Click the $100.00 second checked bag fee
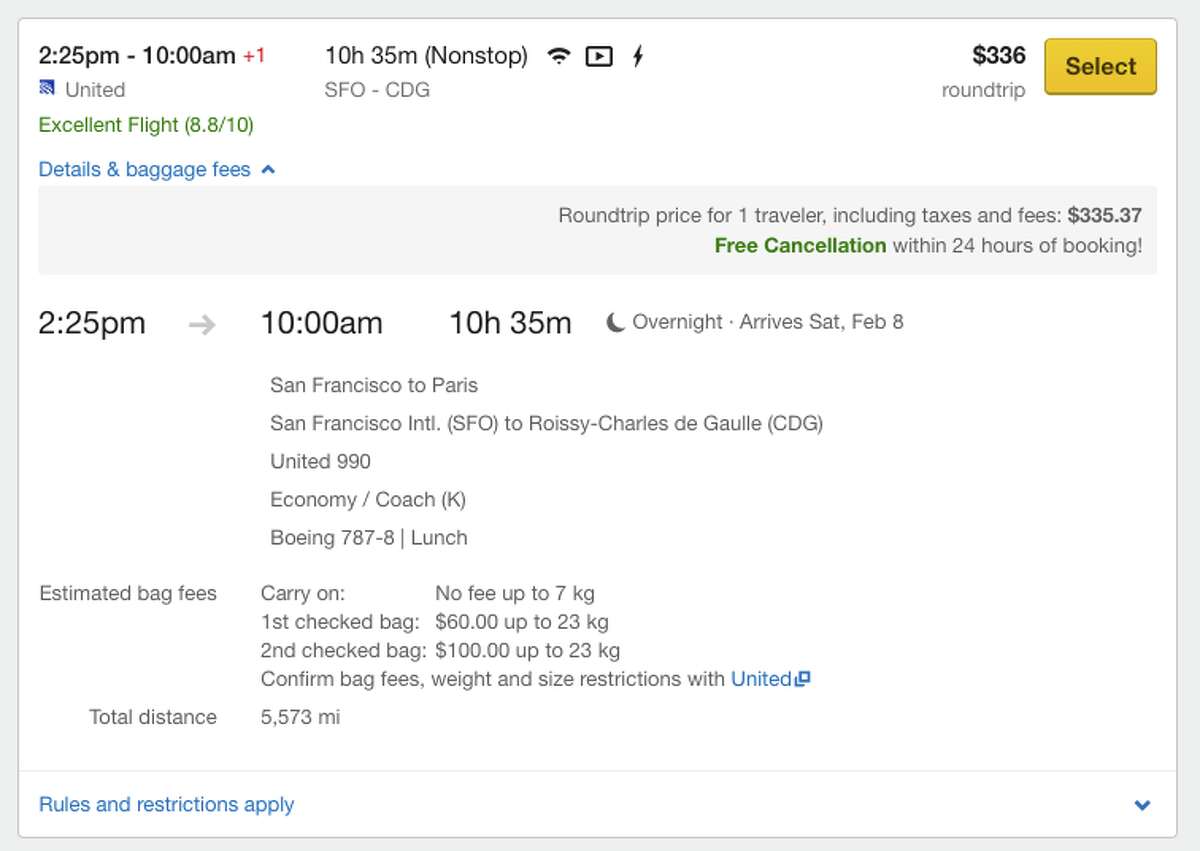Viewport: 1200px width, 851px height. click(x=528, y=651)
